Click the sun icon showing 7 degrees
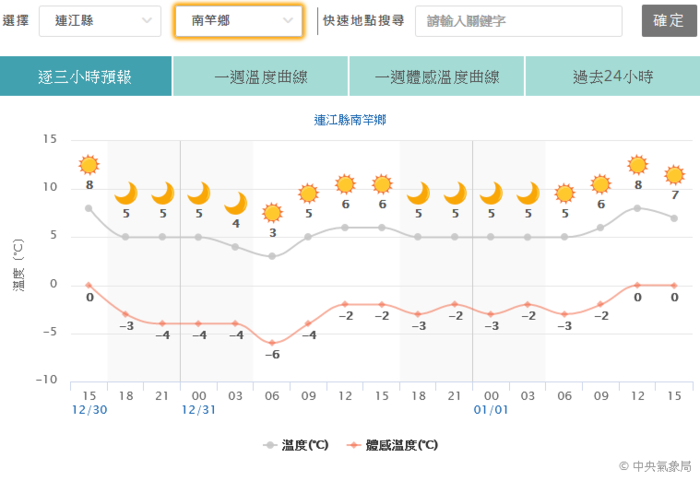This screenshot has height=481, width=700. 674,175
